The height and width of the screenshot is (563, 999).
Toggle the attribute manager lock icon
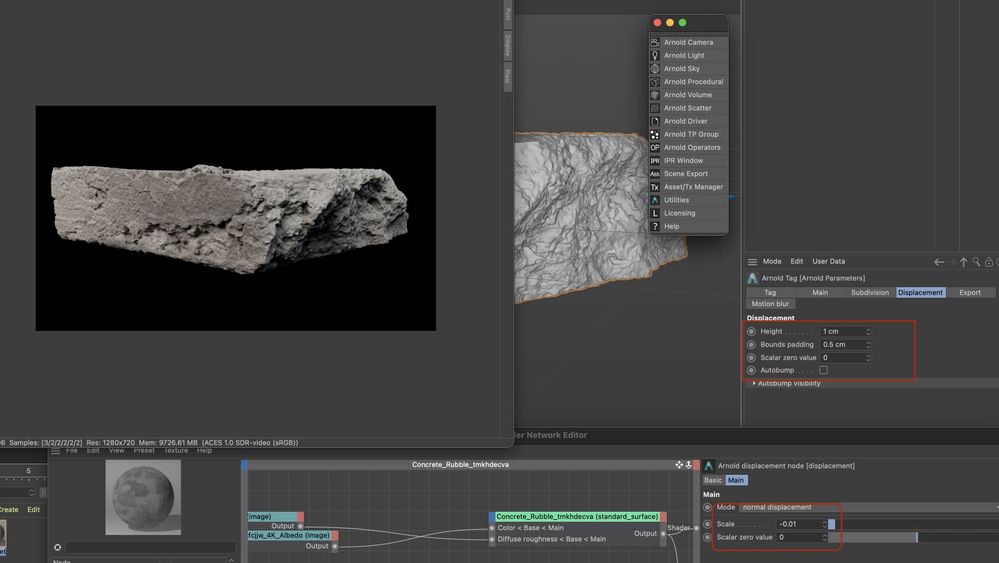point(989,262)
